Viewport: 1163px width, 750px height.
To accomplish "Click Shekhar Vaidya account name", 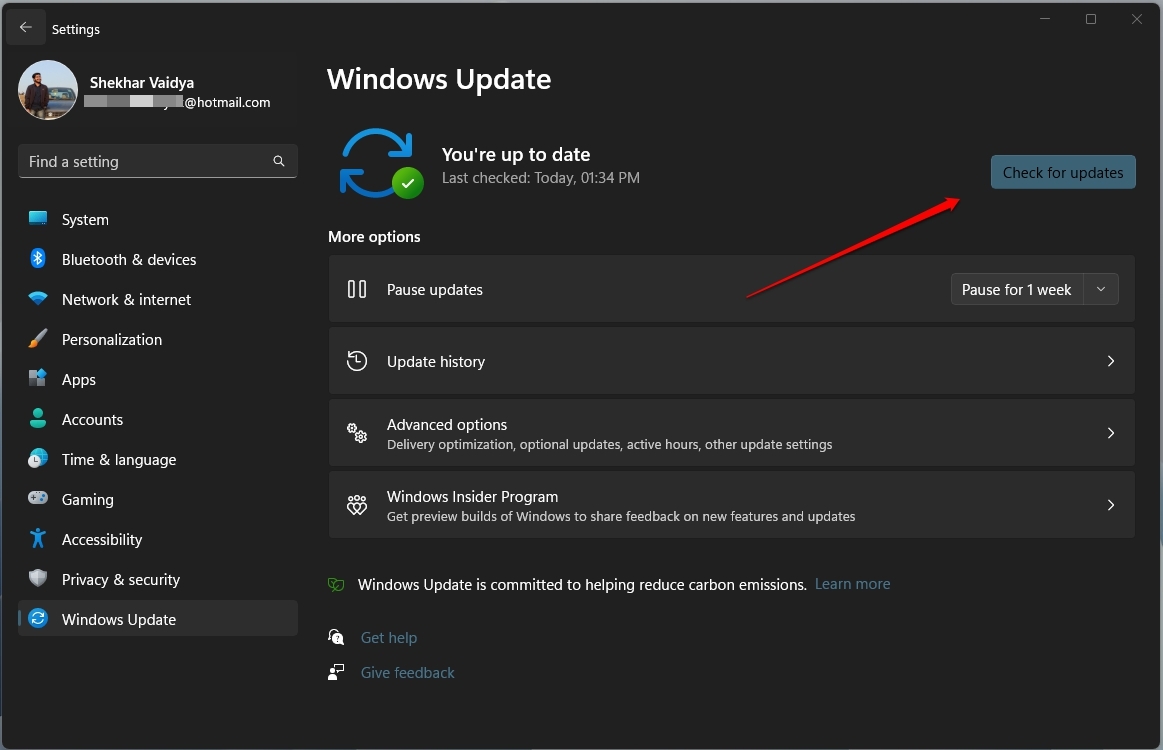I will (x=142, y=82).
